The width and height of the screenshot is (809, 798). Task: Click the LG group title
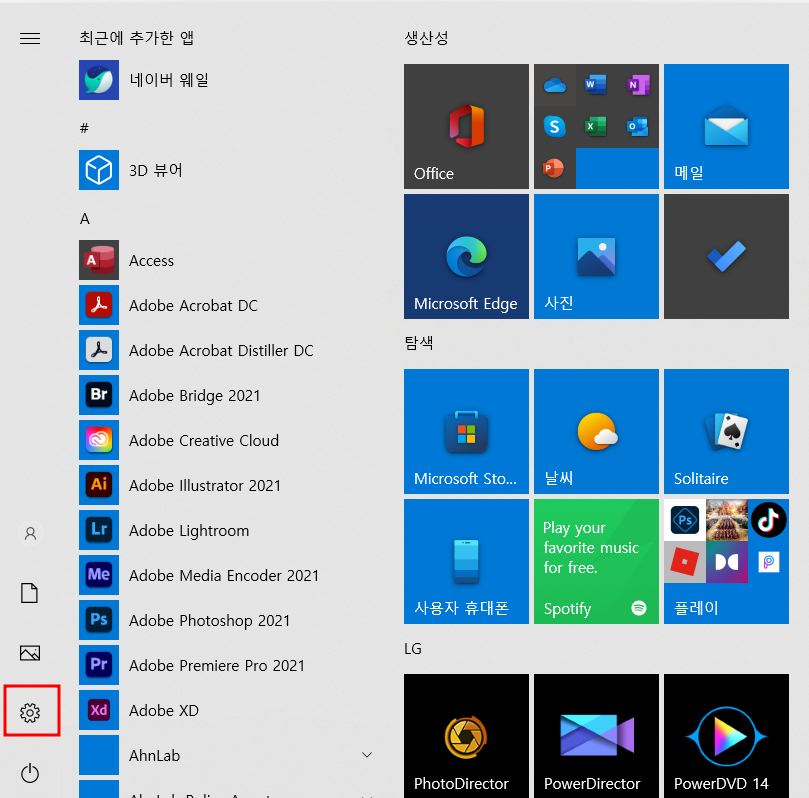pos(413,648)
